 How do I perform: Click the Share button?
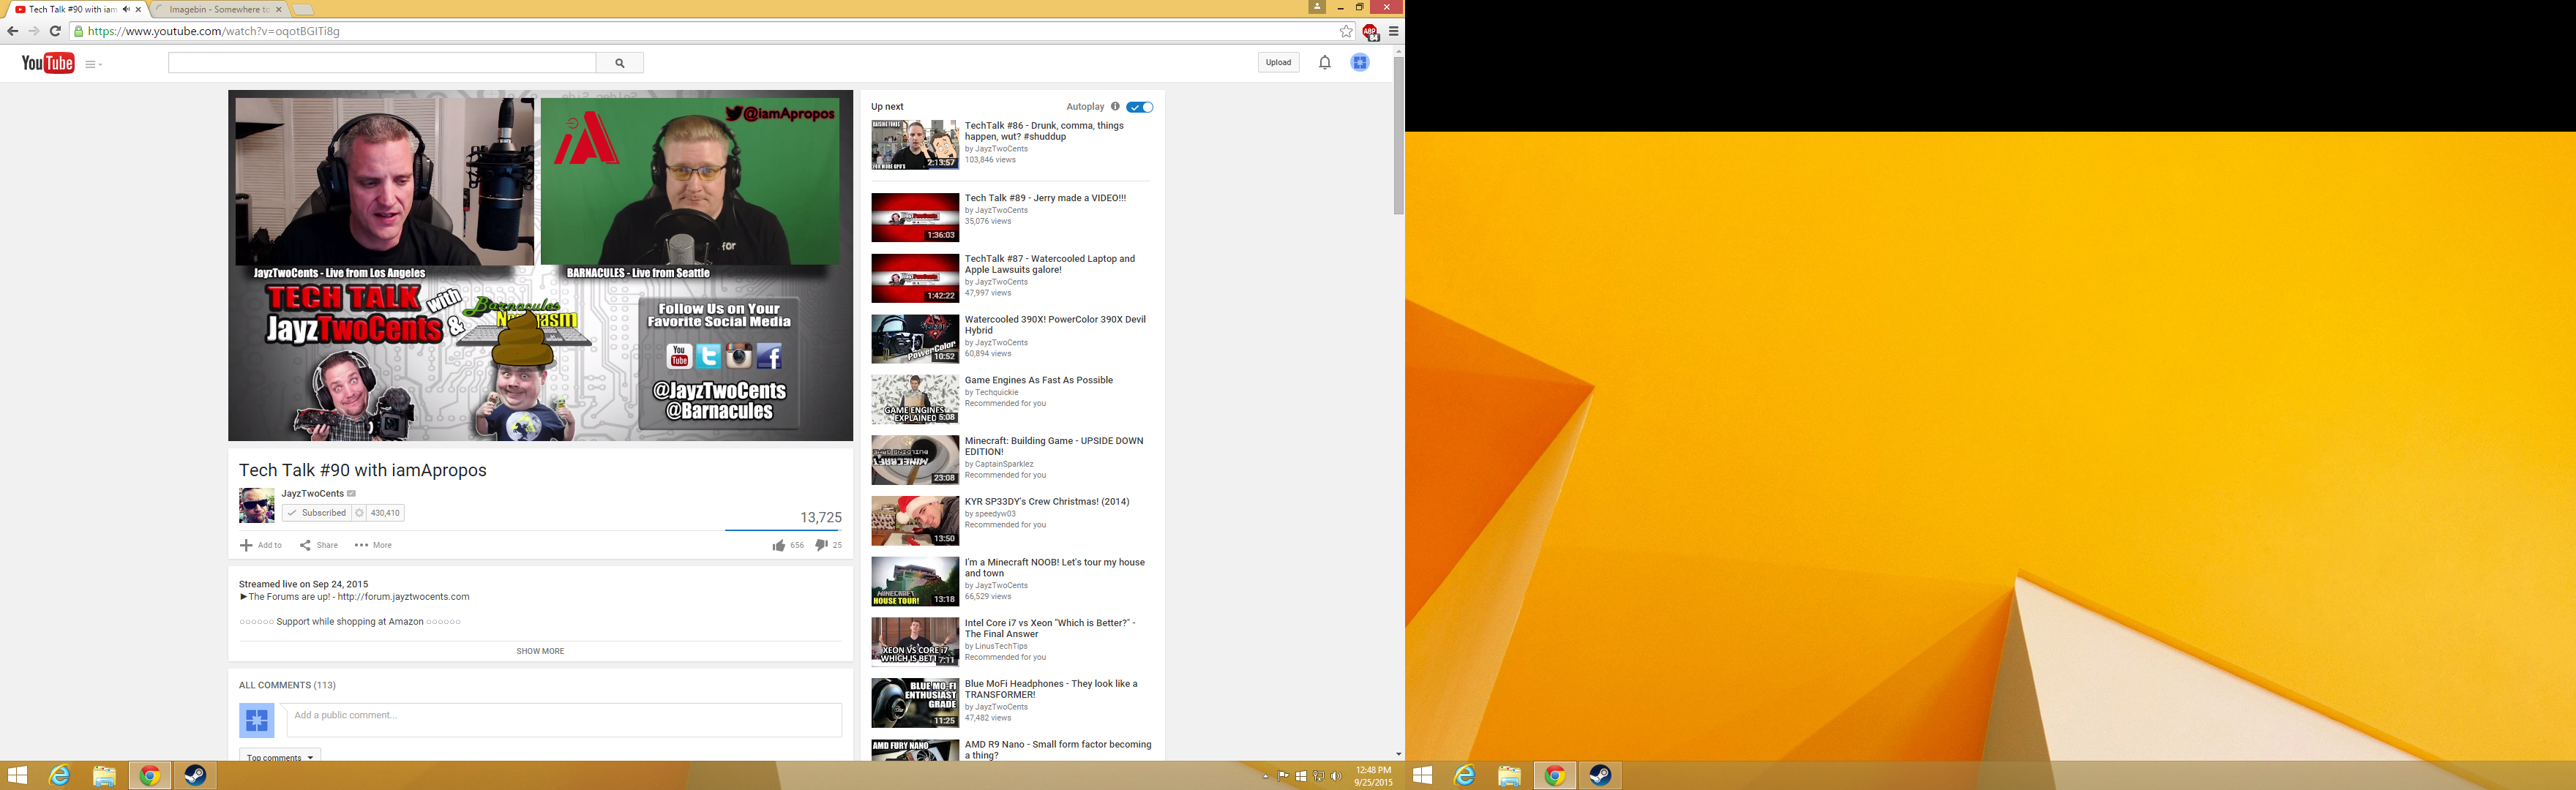[319, 545]
